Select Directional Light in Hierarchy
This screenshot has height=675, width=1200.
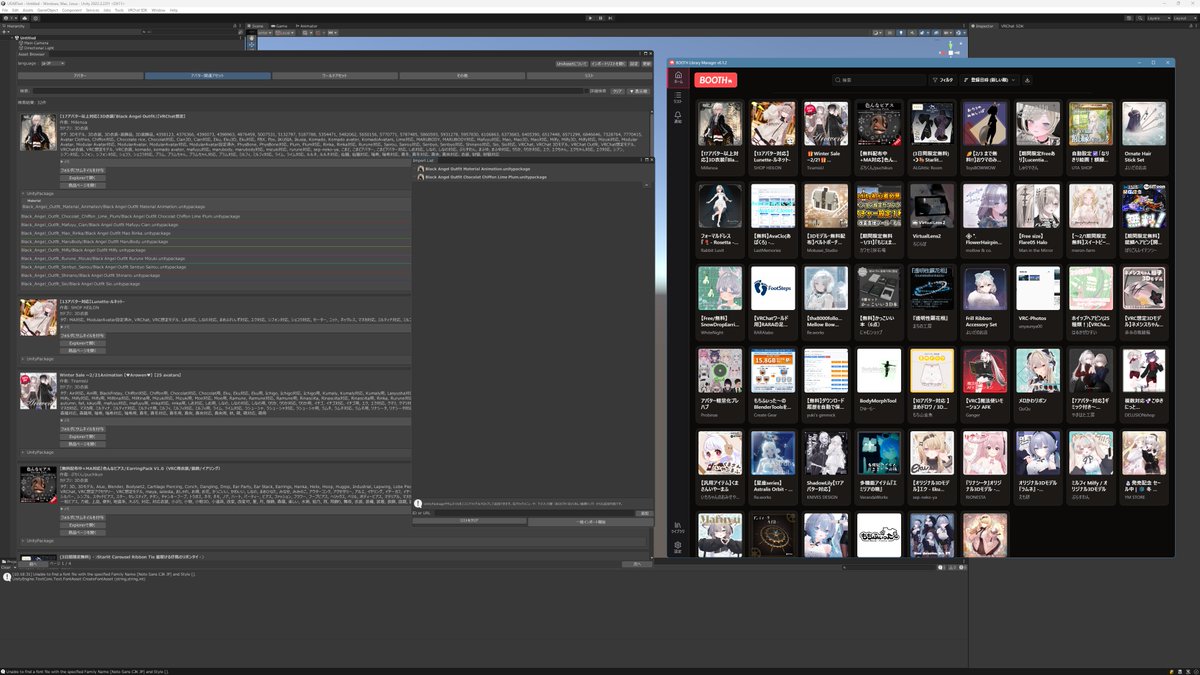[39, 47]
